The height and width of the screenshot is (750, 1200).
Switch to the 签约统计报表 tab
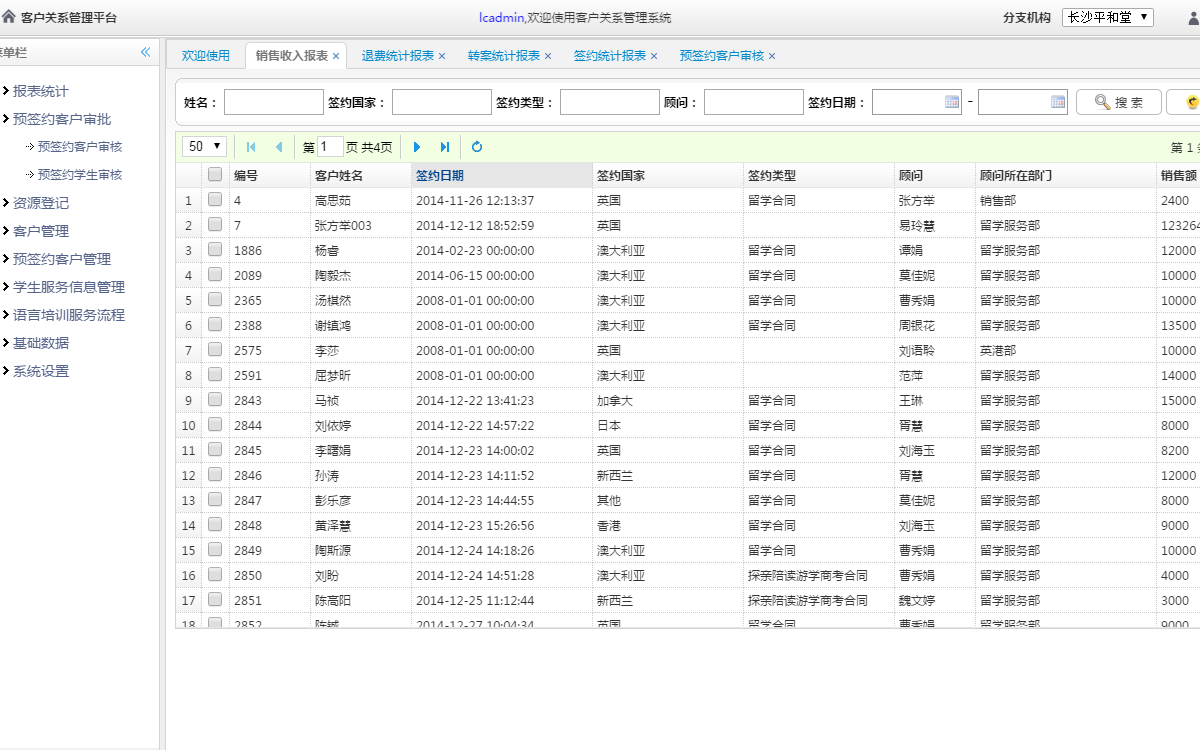coord(609,56)
